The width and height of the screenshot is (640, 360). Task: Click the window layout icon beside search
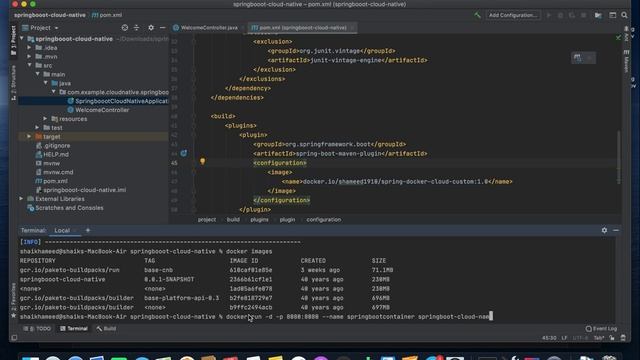(613, 15)
